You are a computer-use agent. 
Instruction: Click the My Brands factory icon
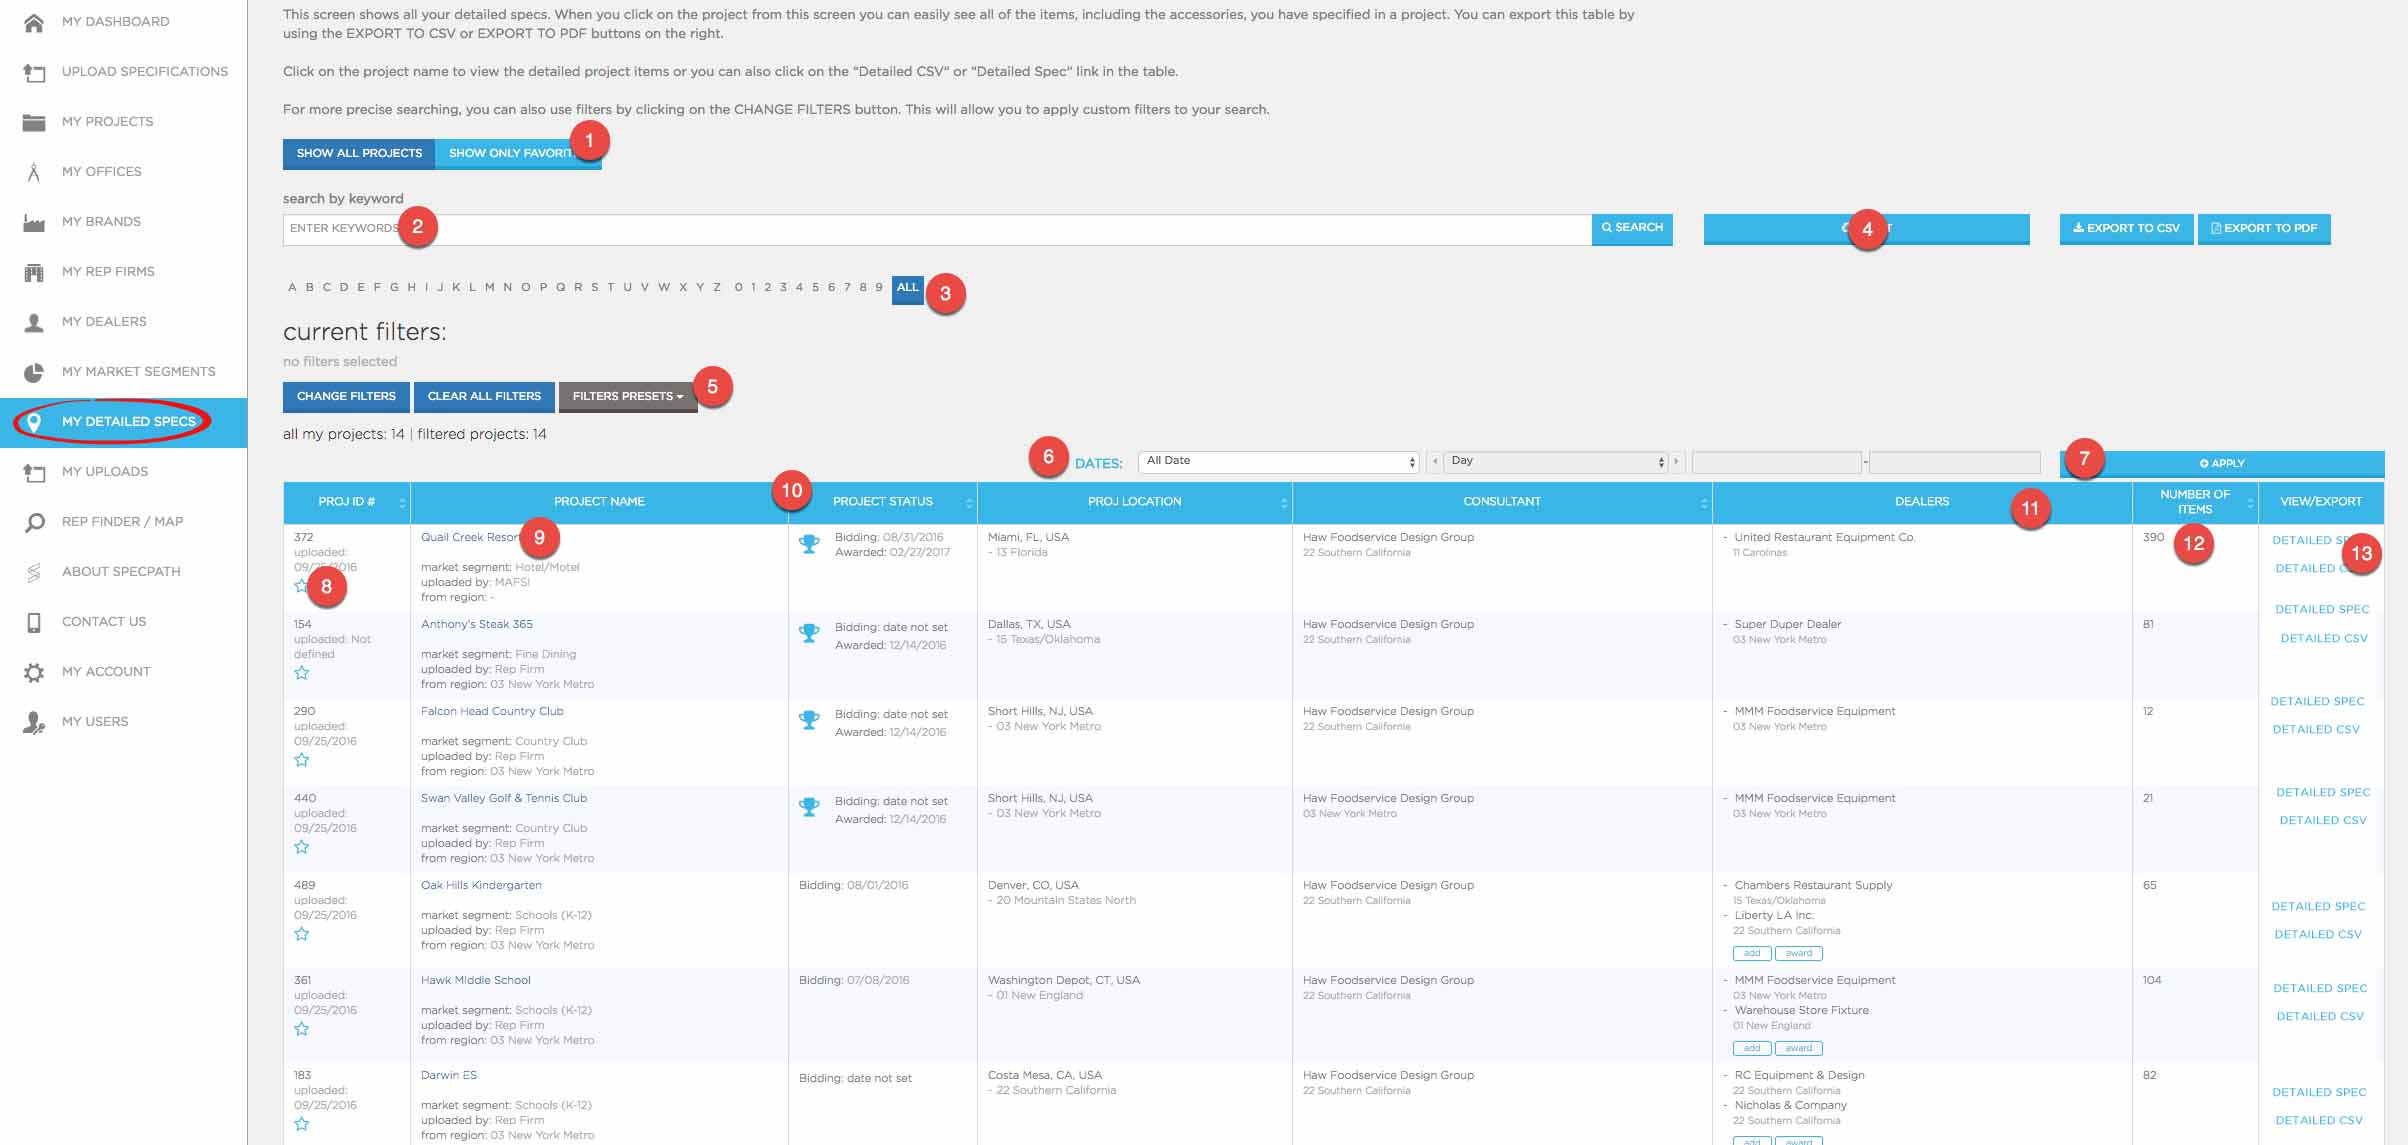click(34, 222)
